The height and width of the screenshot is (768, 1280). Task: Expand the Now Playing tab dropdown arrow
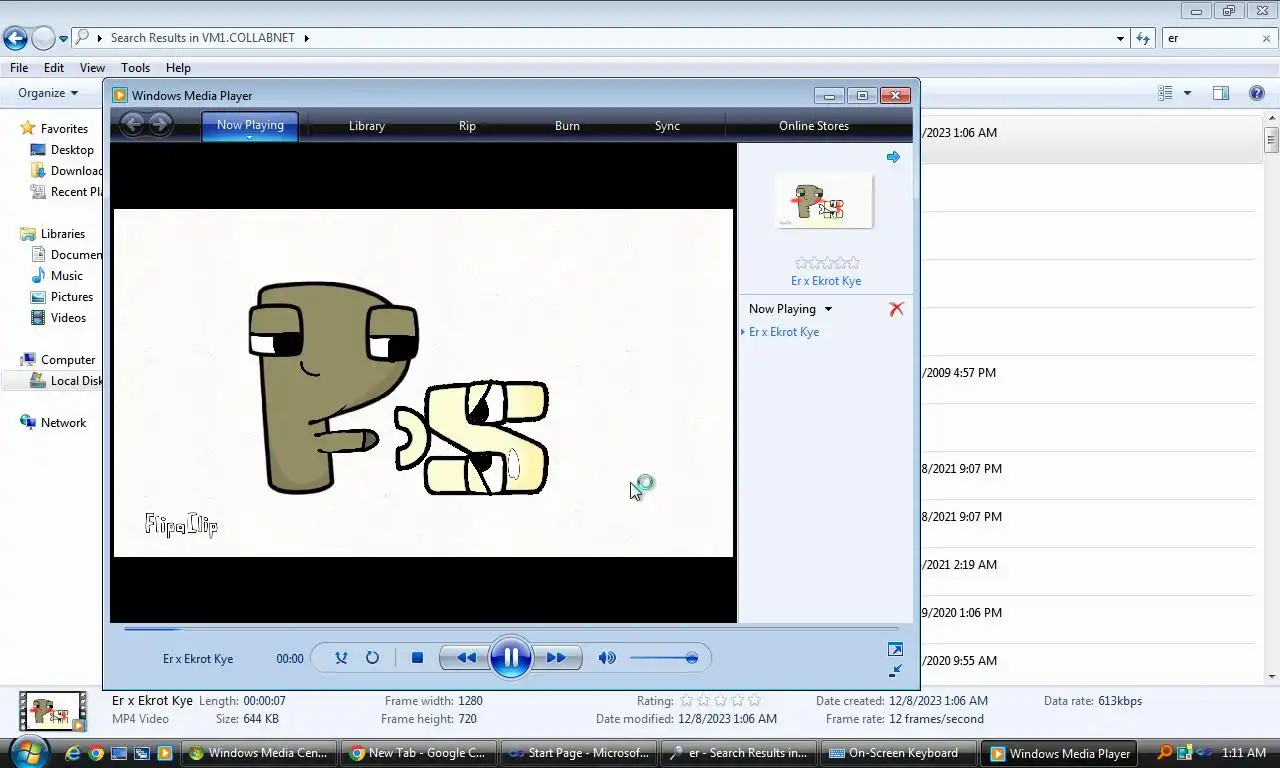coord(250,137)
